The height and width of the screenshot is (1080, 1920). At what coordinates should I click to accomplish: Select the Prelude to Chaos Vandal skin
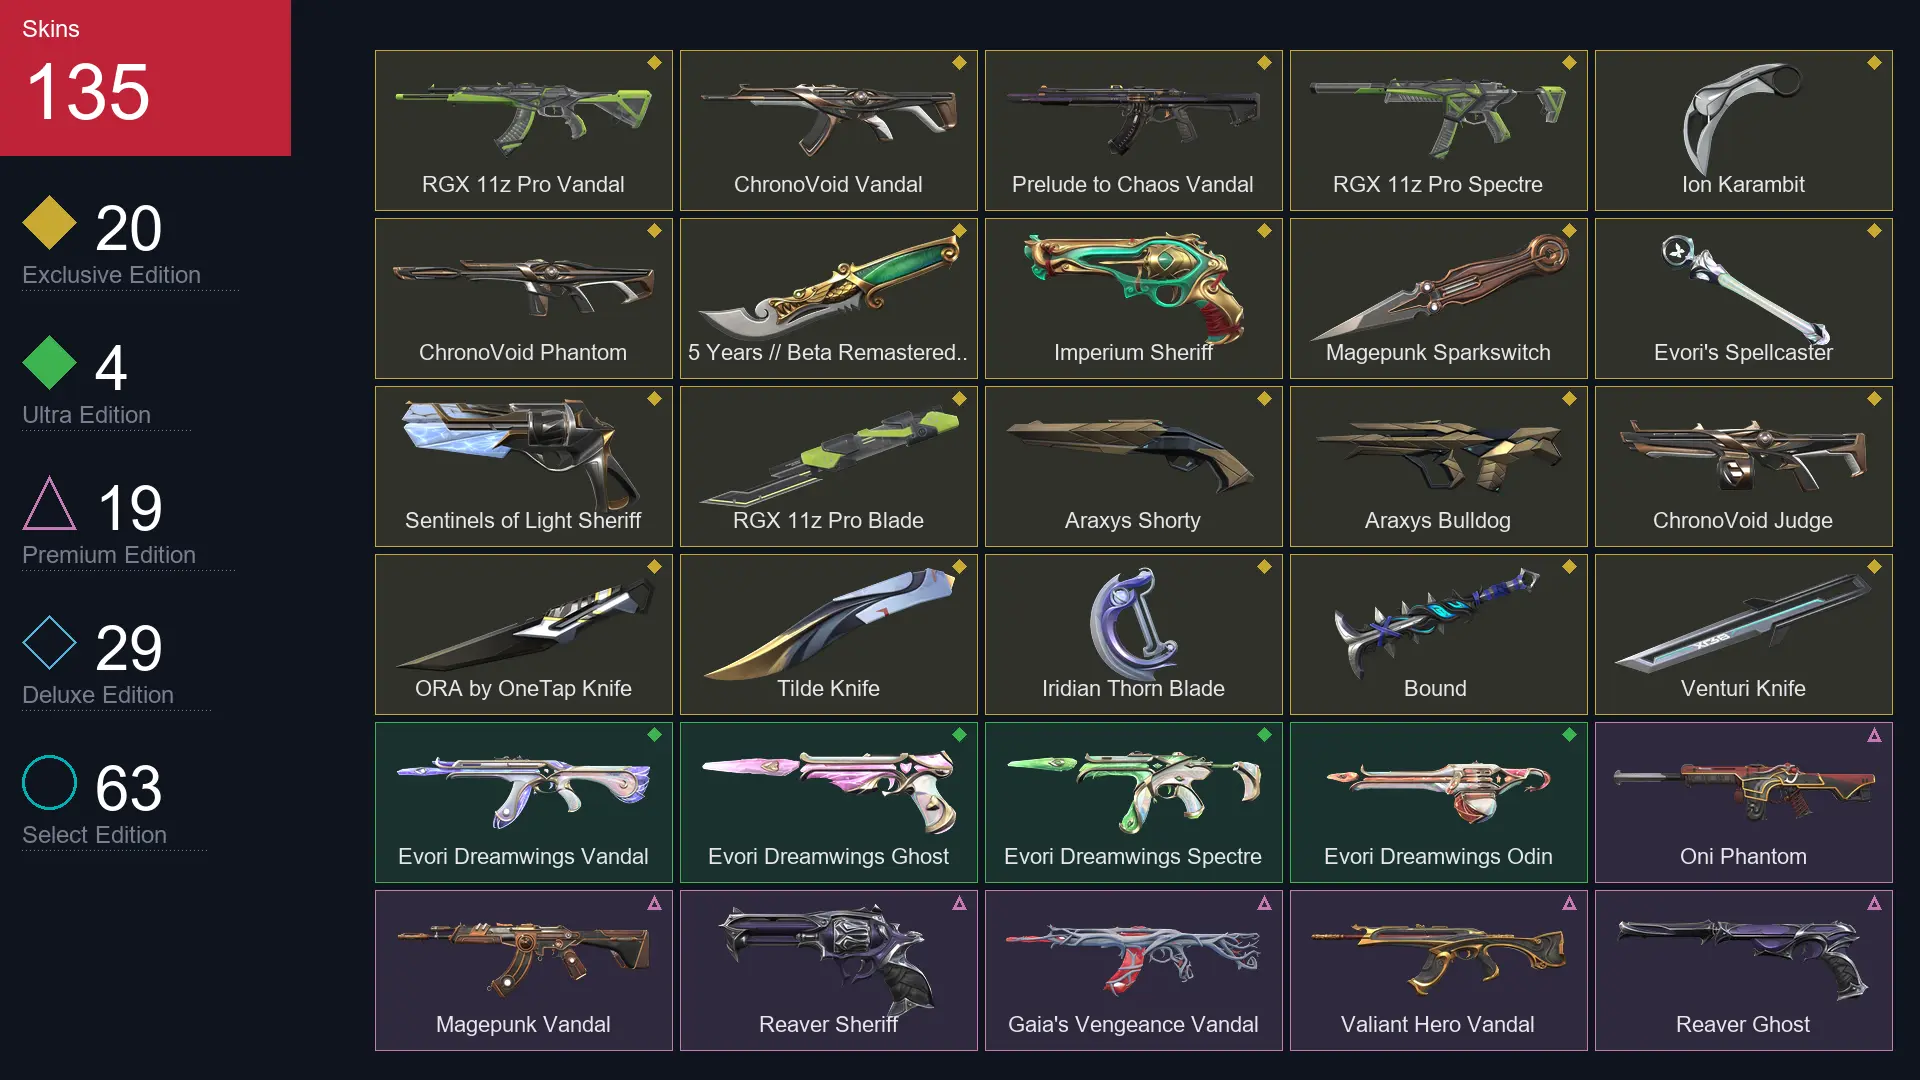click(1133, 130)
